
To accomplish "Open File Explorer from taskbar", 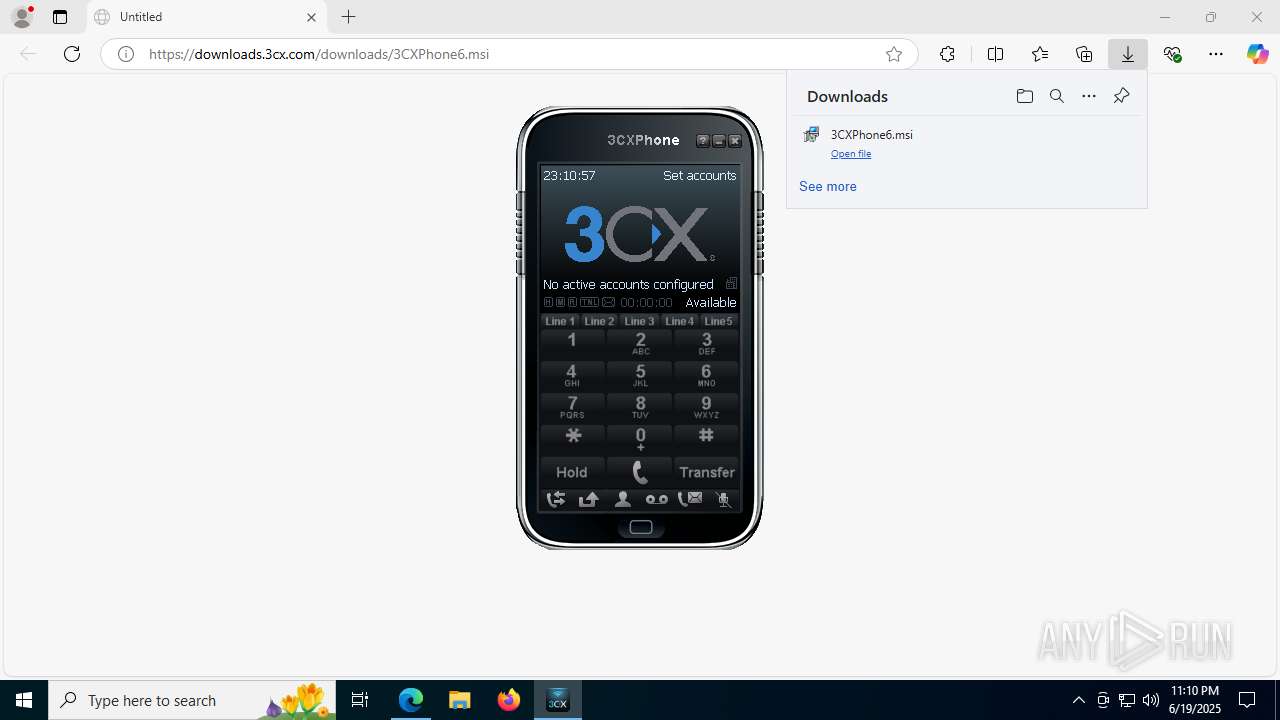I will 459,700.
